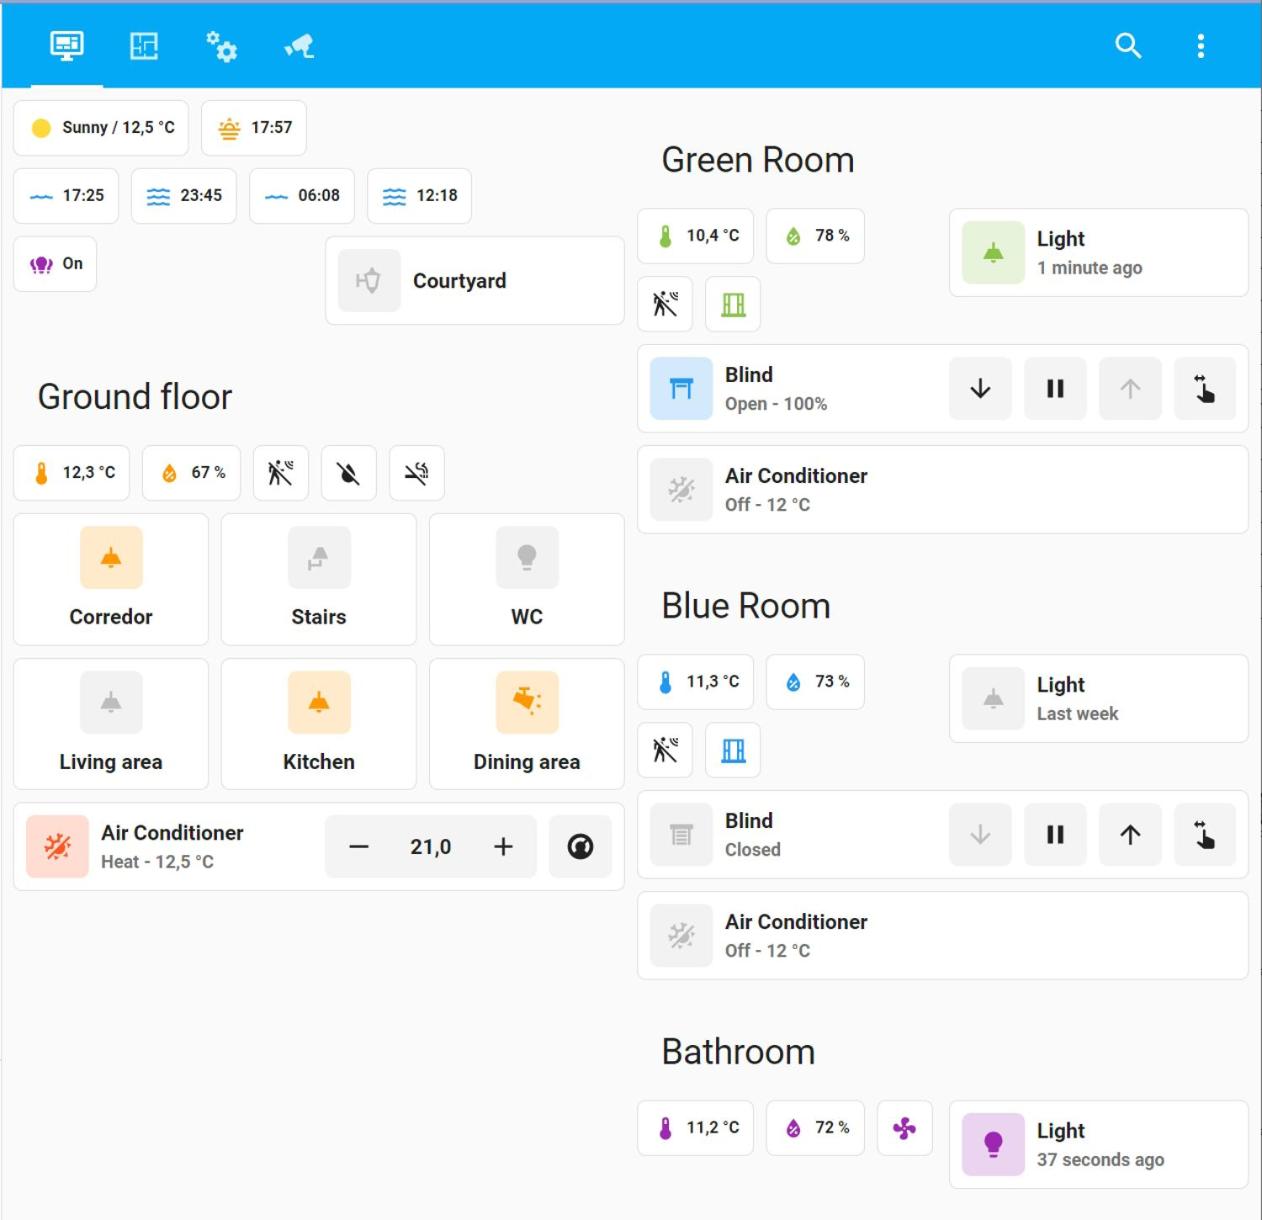The width and height of the screenshot is (1262, 1220).
Task: Raise the Blue Room blind
Action: click(1130, 835)
